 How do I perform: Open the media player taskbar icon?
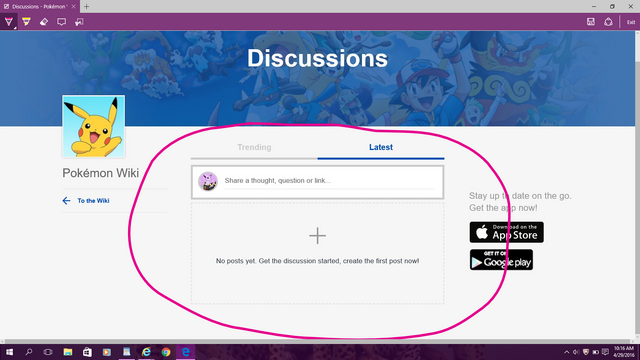tap(107, 352)
